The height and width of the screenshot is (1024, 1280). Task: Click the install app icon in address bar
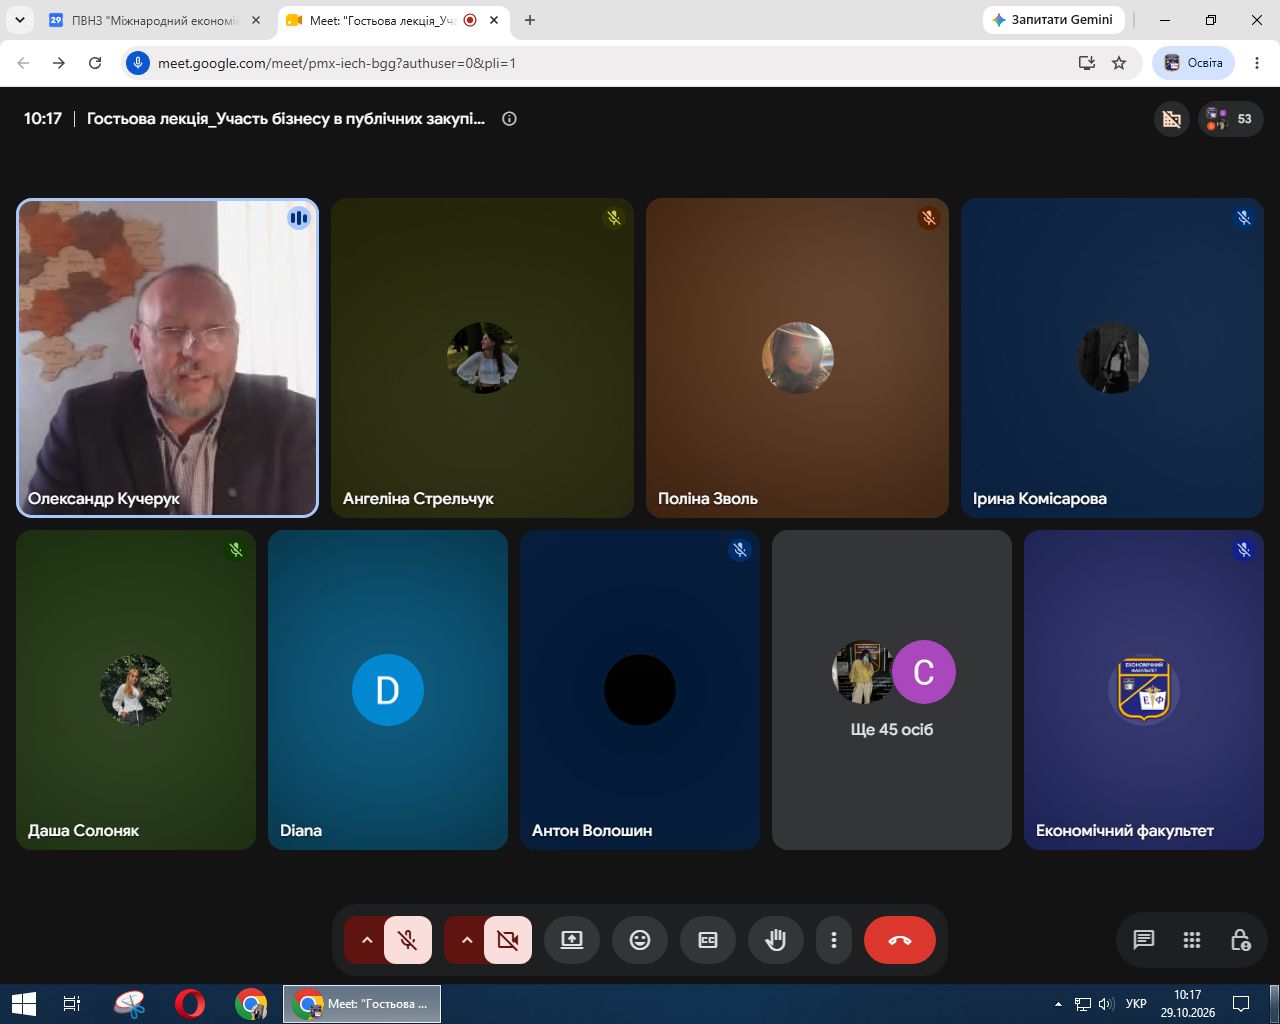point(1087,63)
